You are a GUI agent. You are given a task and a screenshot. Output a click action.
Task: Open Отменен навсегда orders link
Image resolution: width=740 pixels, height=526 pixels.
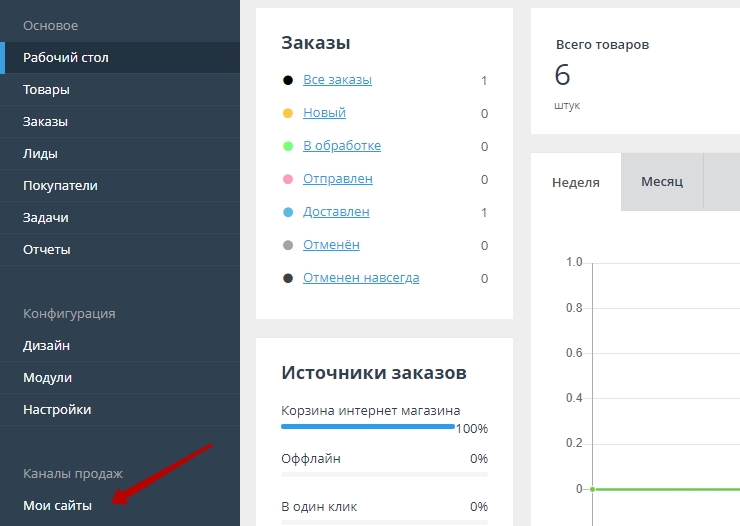coord(361,278)
